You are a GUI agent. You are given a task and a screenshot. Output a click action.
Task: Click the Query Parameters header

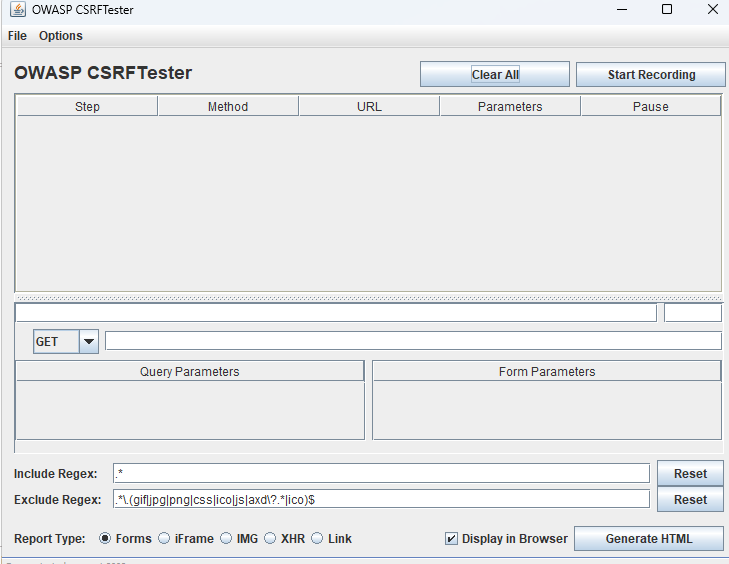[190, 372]
